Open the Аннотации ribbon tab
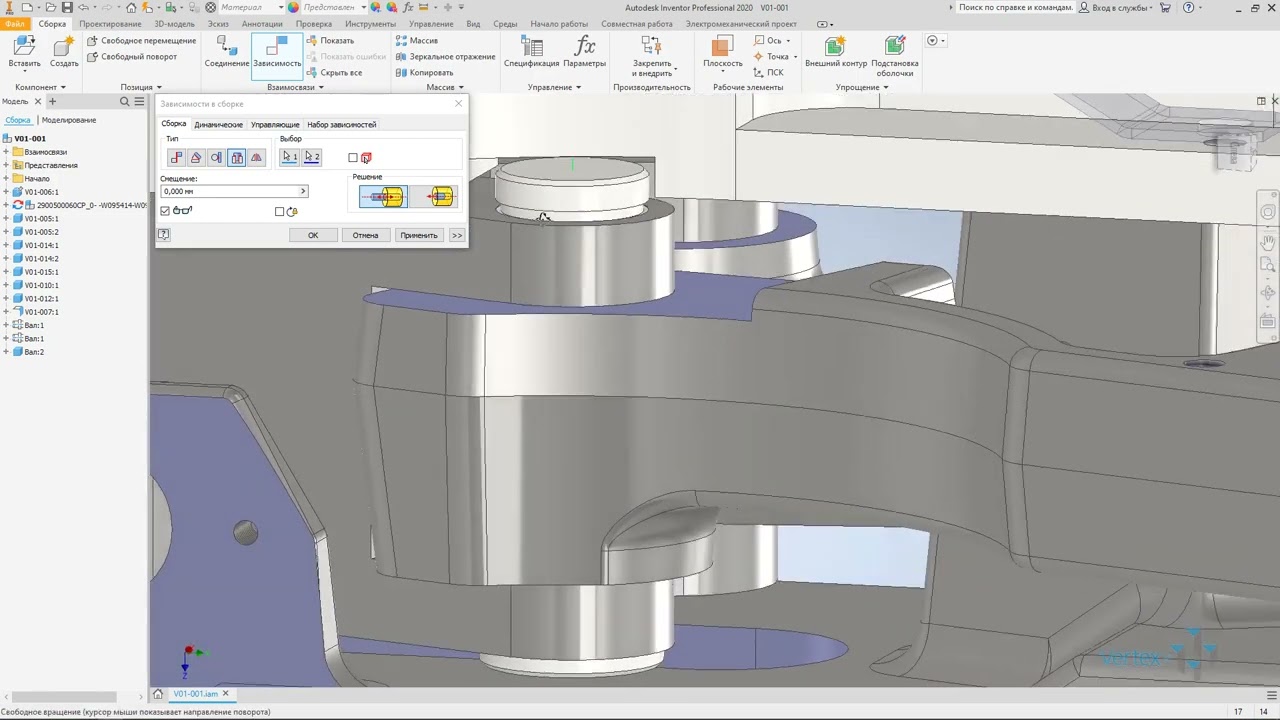 [262, 24]
